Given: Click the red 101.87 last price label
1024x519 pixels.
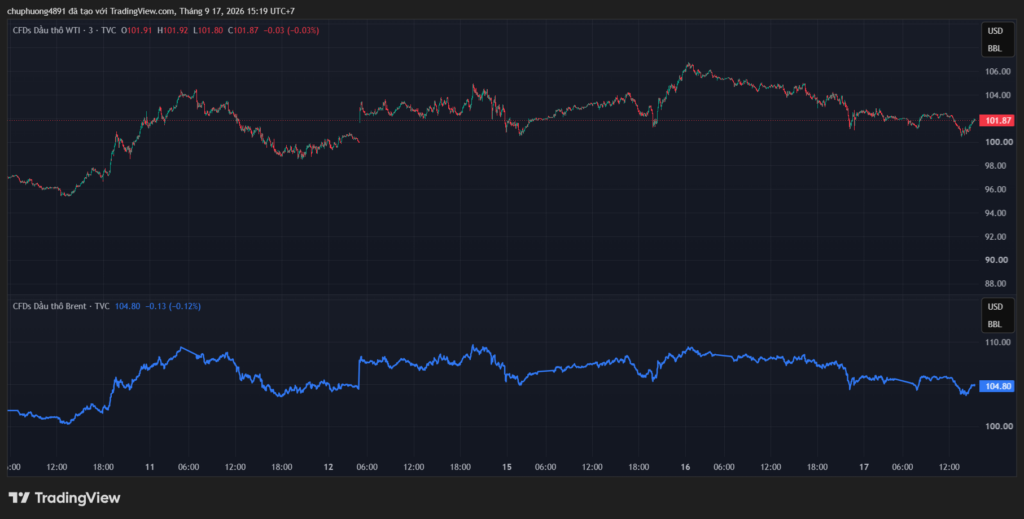Looking at the screenshot, I should [999, 120].
